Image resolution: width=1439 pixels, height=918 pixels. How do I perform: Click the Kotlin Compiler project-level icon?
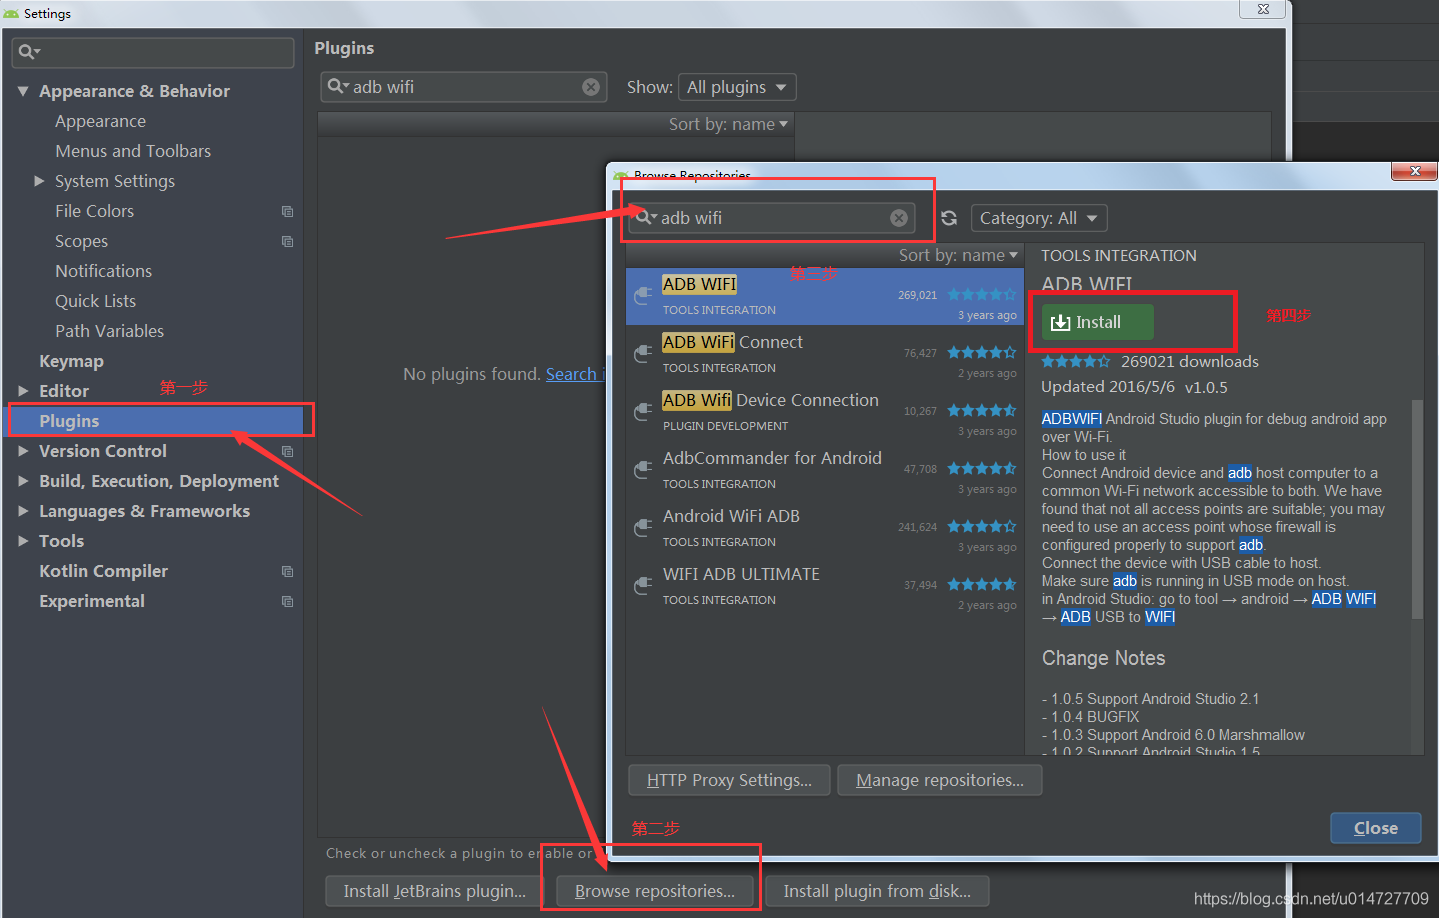tap(287, 571)
